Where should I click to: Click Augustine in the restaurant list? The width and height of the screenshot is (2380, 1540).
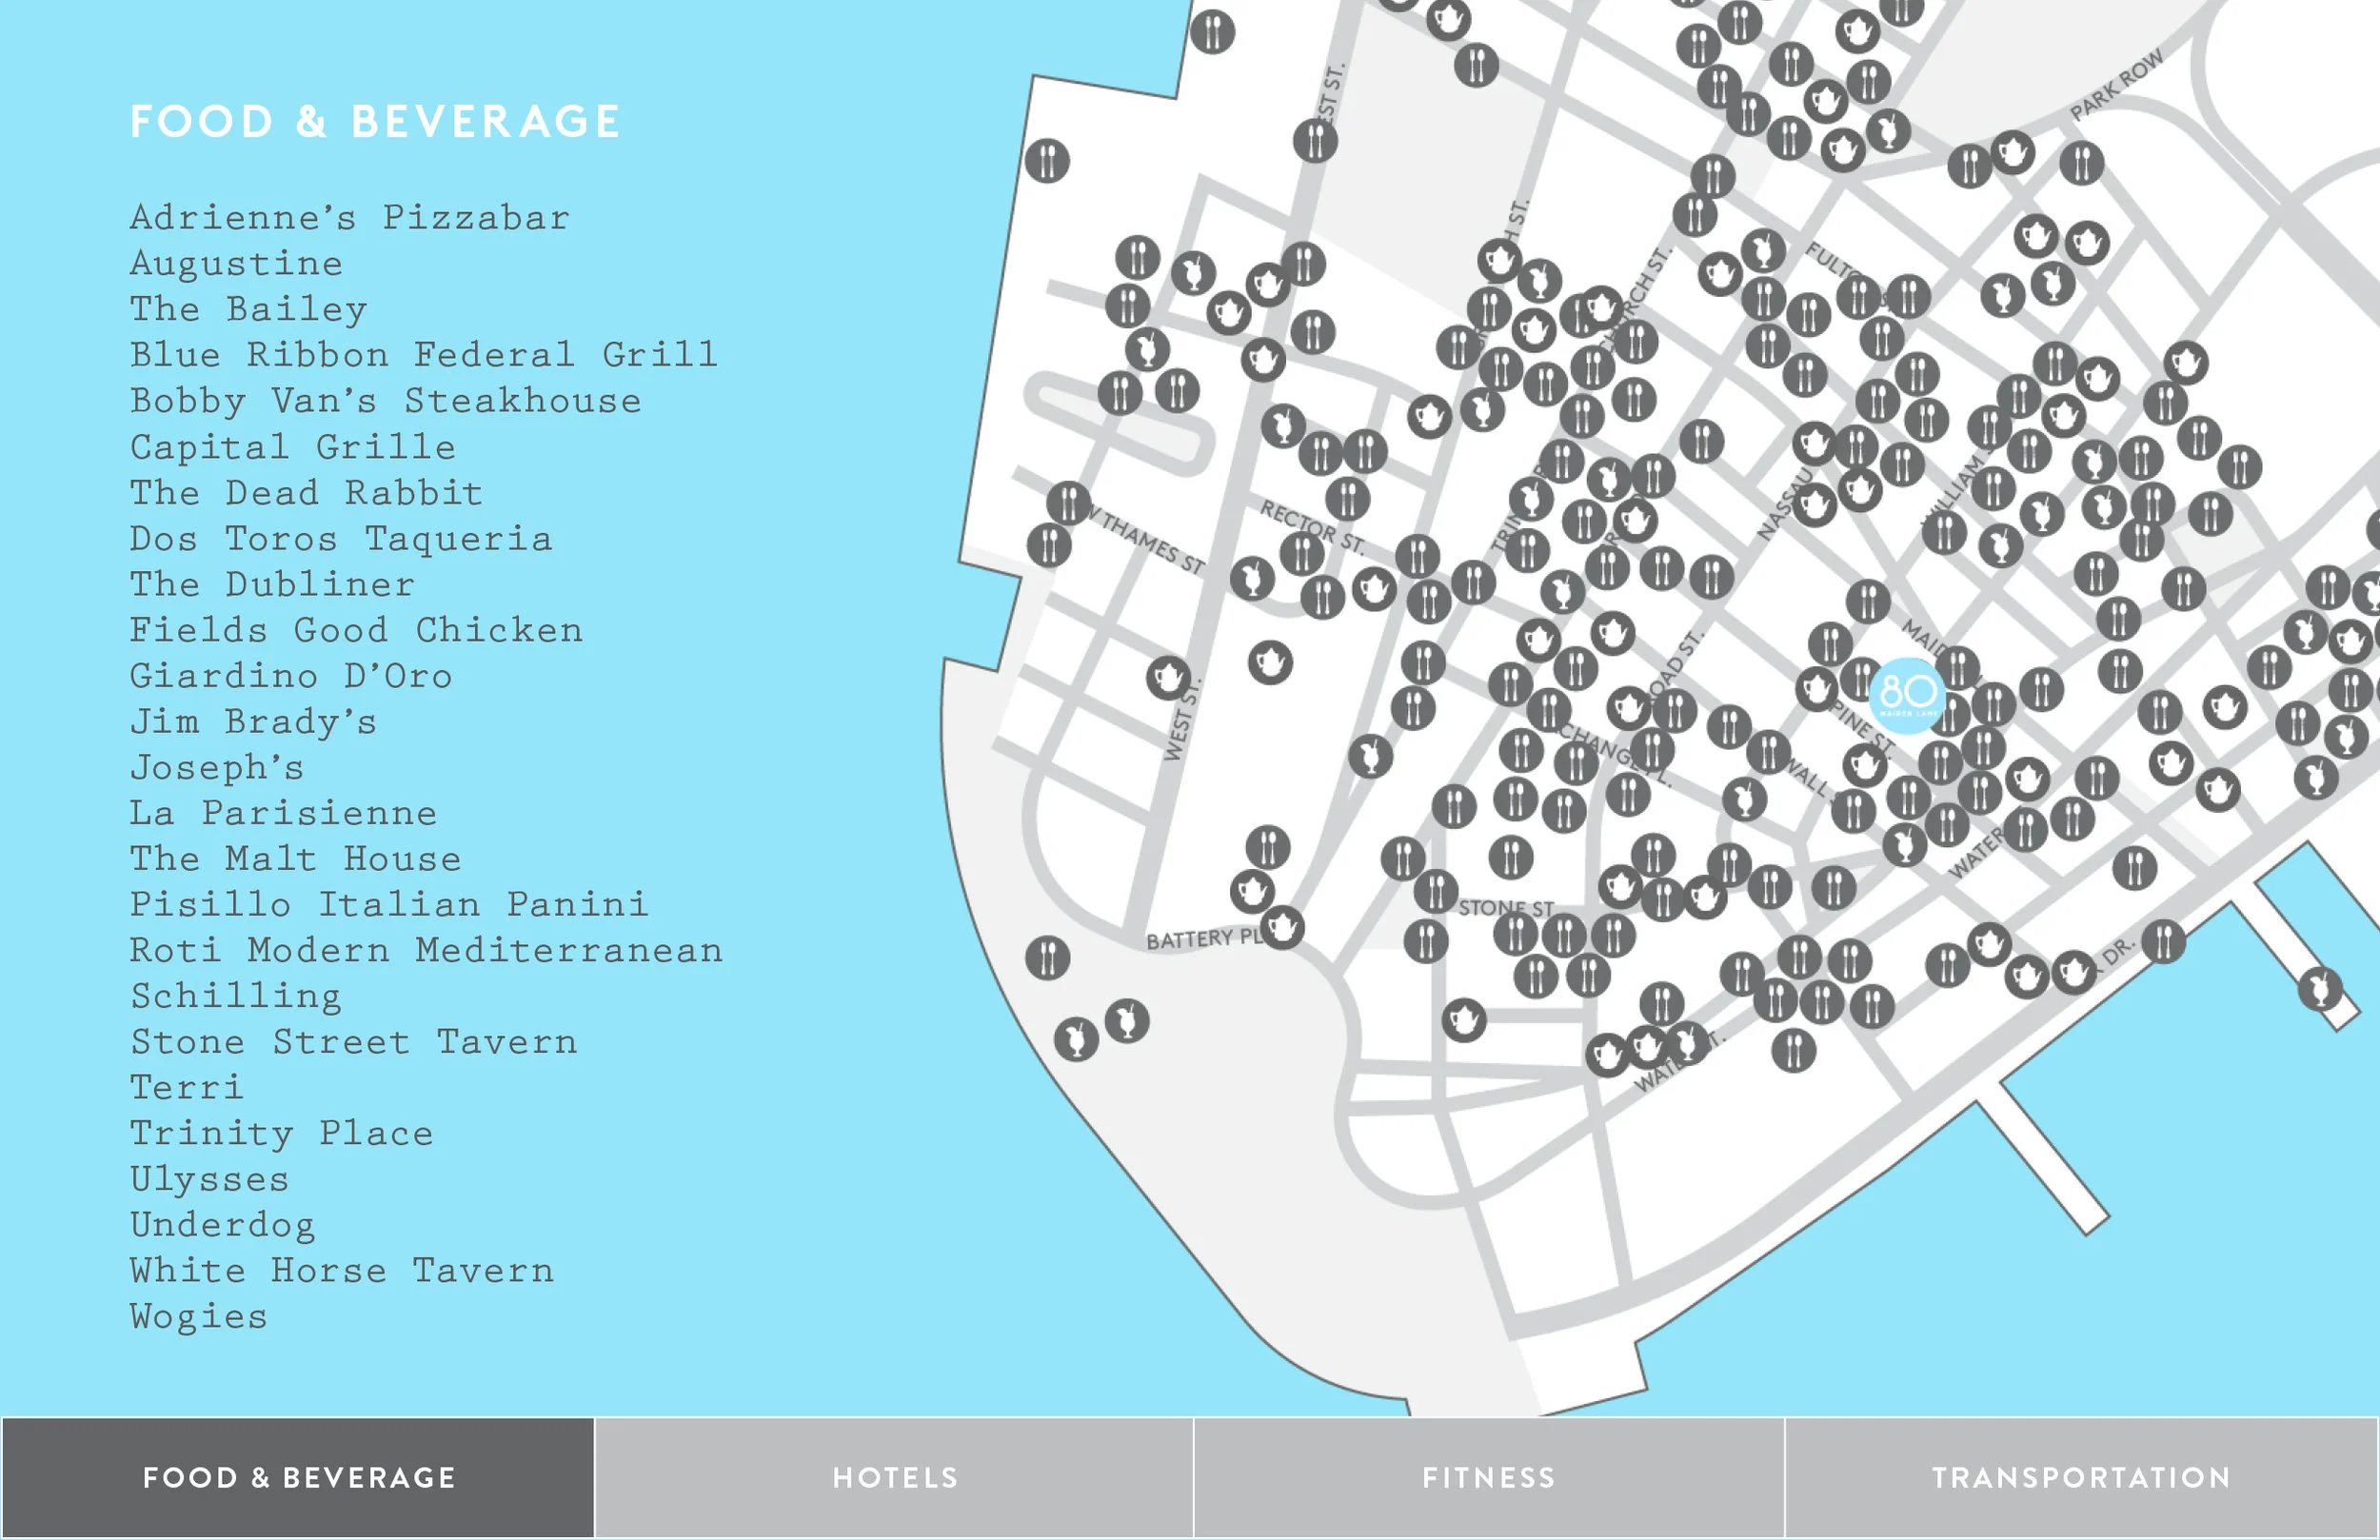[x=236, y=264]
